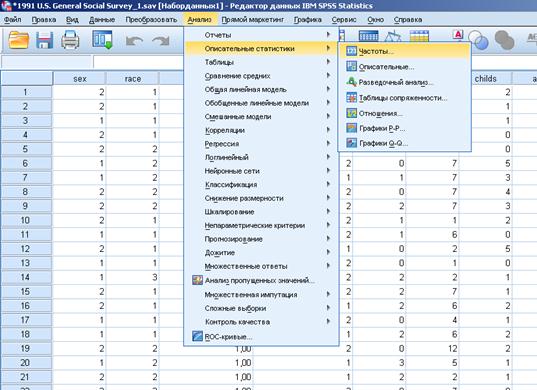The image size is (537, 390).
Task: Expand the Корреляции submenu
Action: click(x=261, y=130)
